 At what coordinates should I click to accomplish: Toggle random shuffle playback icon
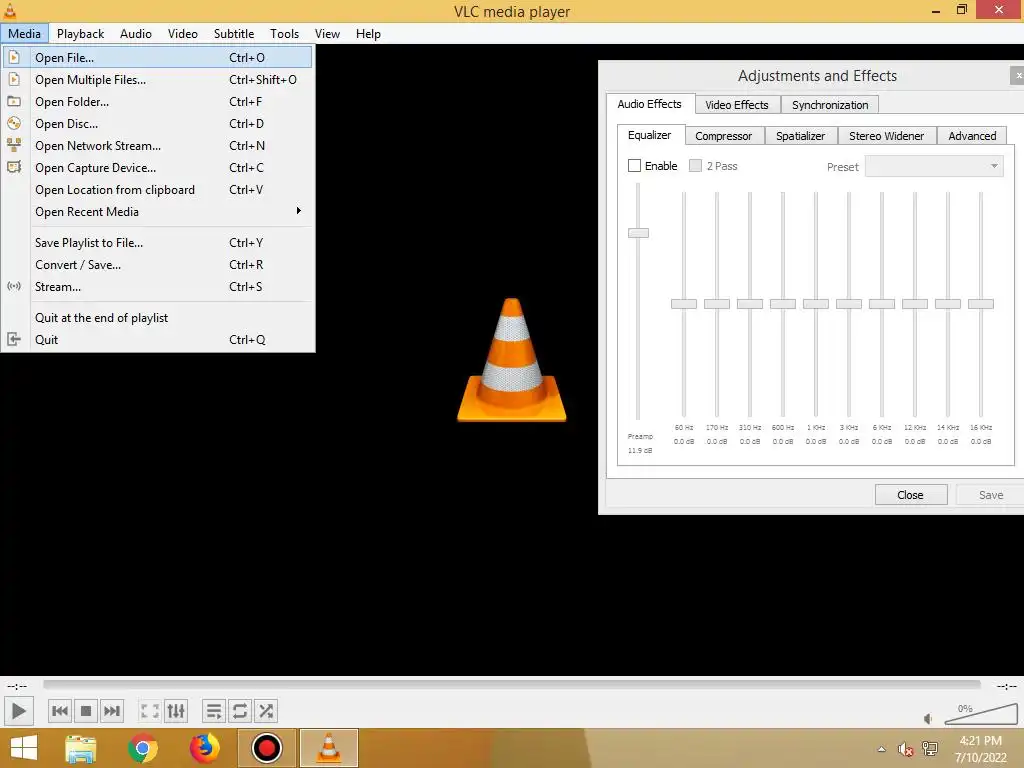pos(266,711)
